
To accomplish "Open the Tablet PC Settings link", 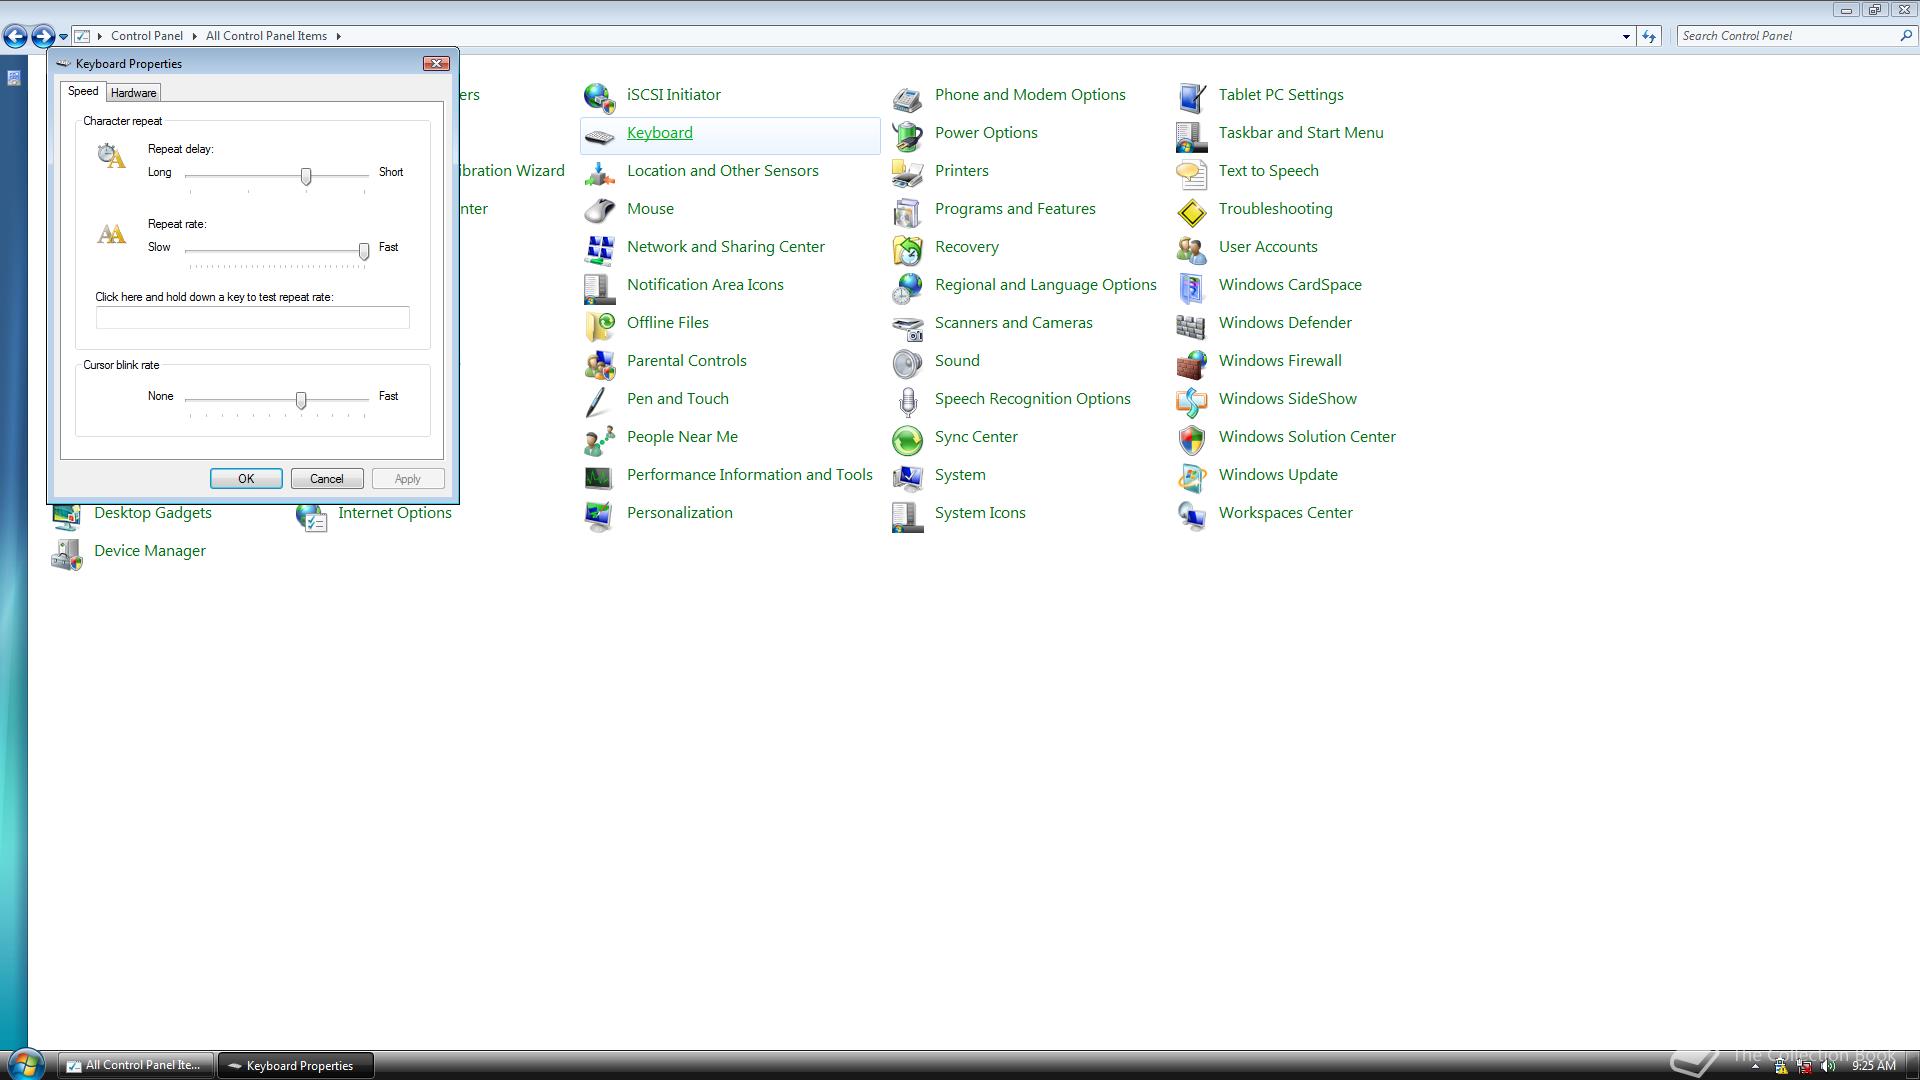I will [1281, 94].
